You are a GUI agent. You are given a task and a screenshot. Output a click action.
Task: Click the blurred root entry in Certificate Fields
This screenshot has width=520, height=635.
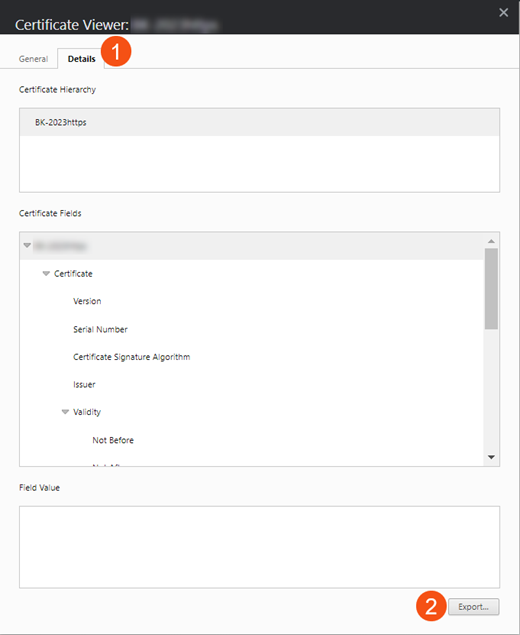point(60,246)
